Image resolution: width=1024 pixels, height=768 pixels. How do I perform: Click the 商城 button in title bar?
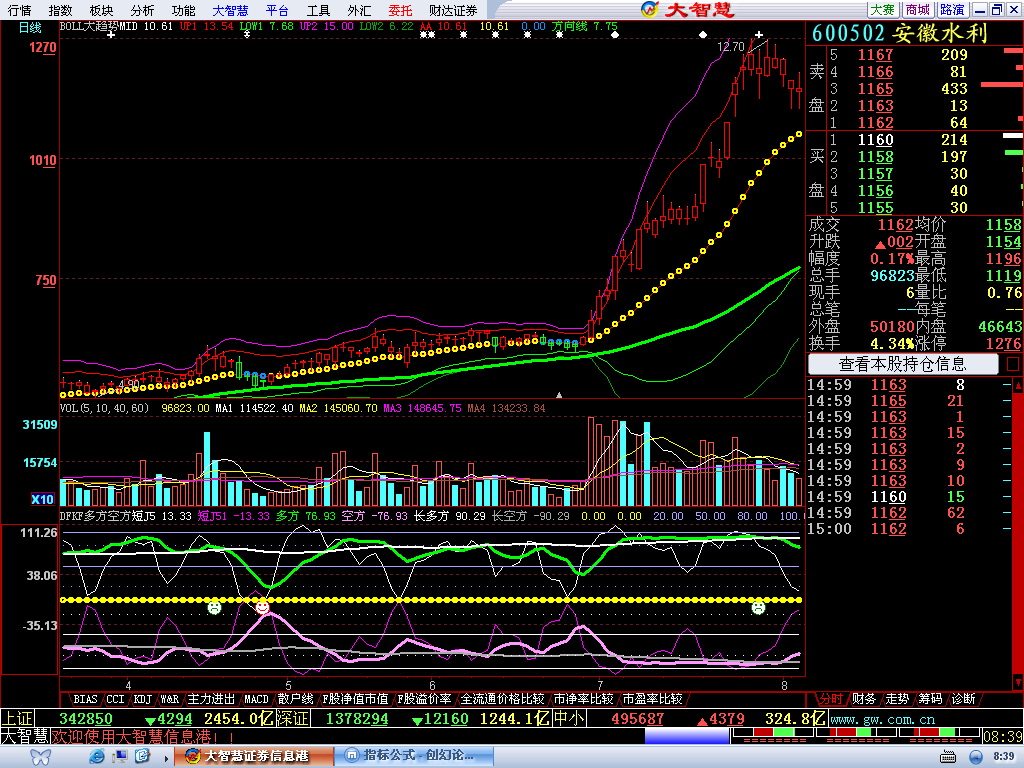tap(917, 9)
